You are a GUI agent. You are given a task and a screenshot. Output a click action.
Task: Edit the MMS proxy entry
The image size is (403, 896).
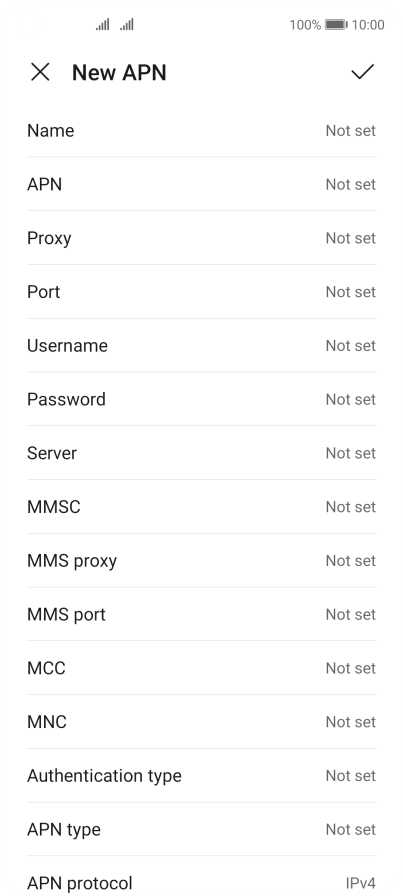[x=201, y=560]
